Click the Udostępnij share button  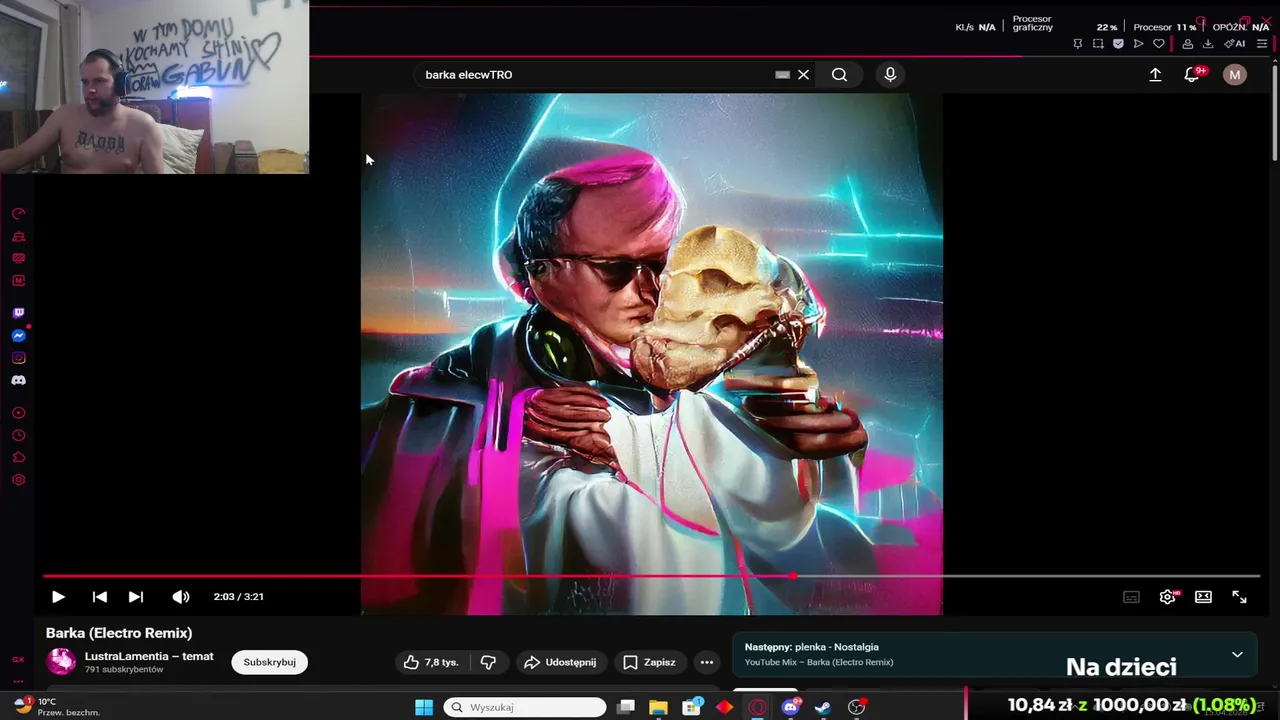(x=560, y=662)
